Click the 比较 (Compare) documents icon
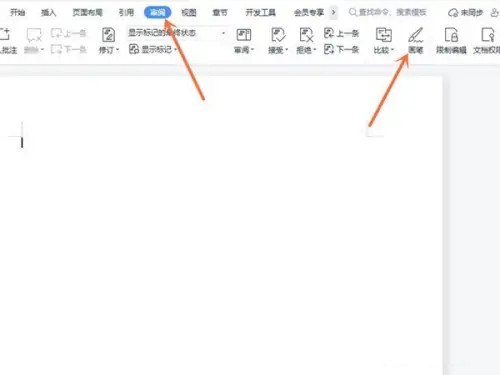500x375 pixels. (383, 35)
